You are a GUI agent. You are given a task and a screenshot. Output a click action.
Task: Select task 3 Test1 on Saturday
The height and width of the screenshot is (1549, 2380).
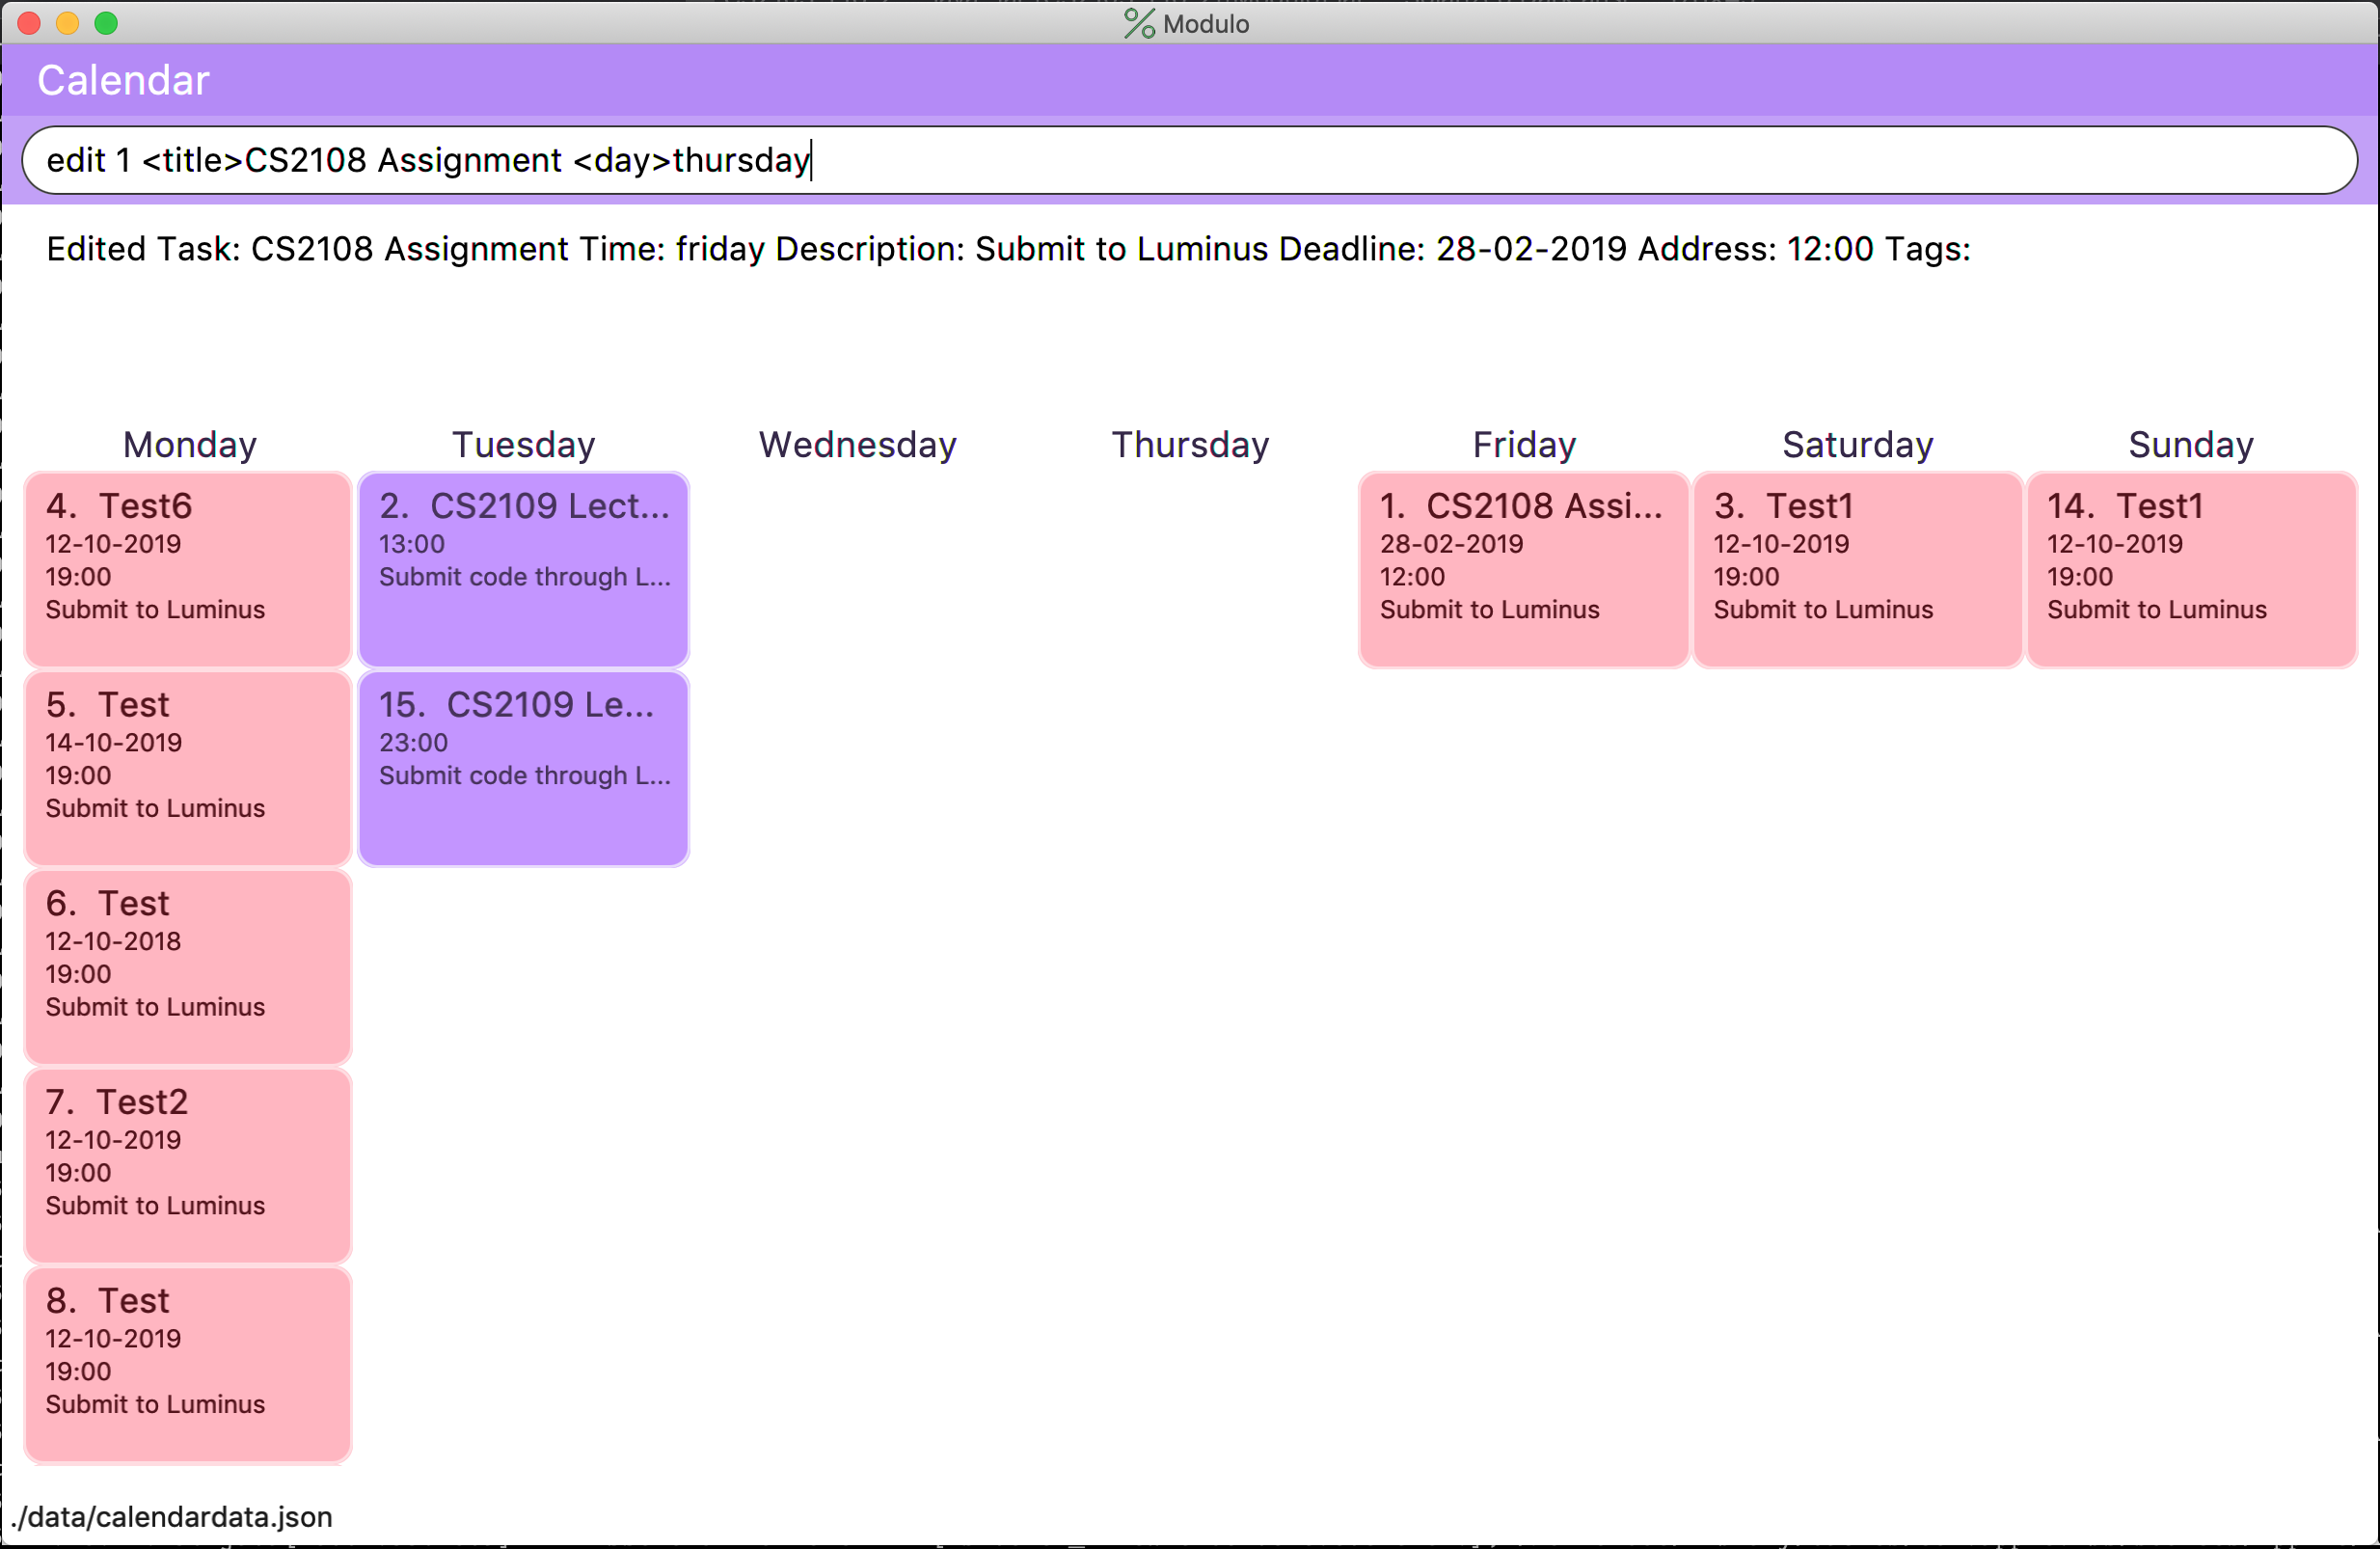[x=1857, y=568]
